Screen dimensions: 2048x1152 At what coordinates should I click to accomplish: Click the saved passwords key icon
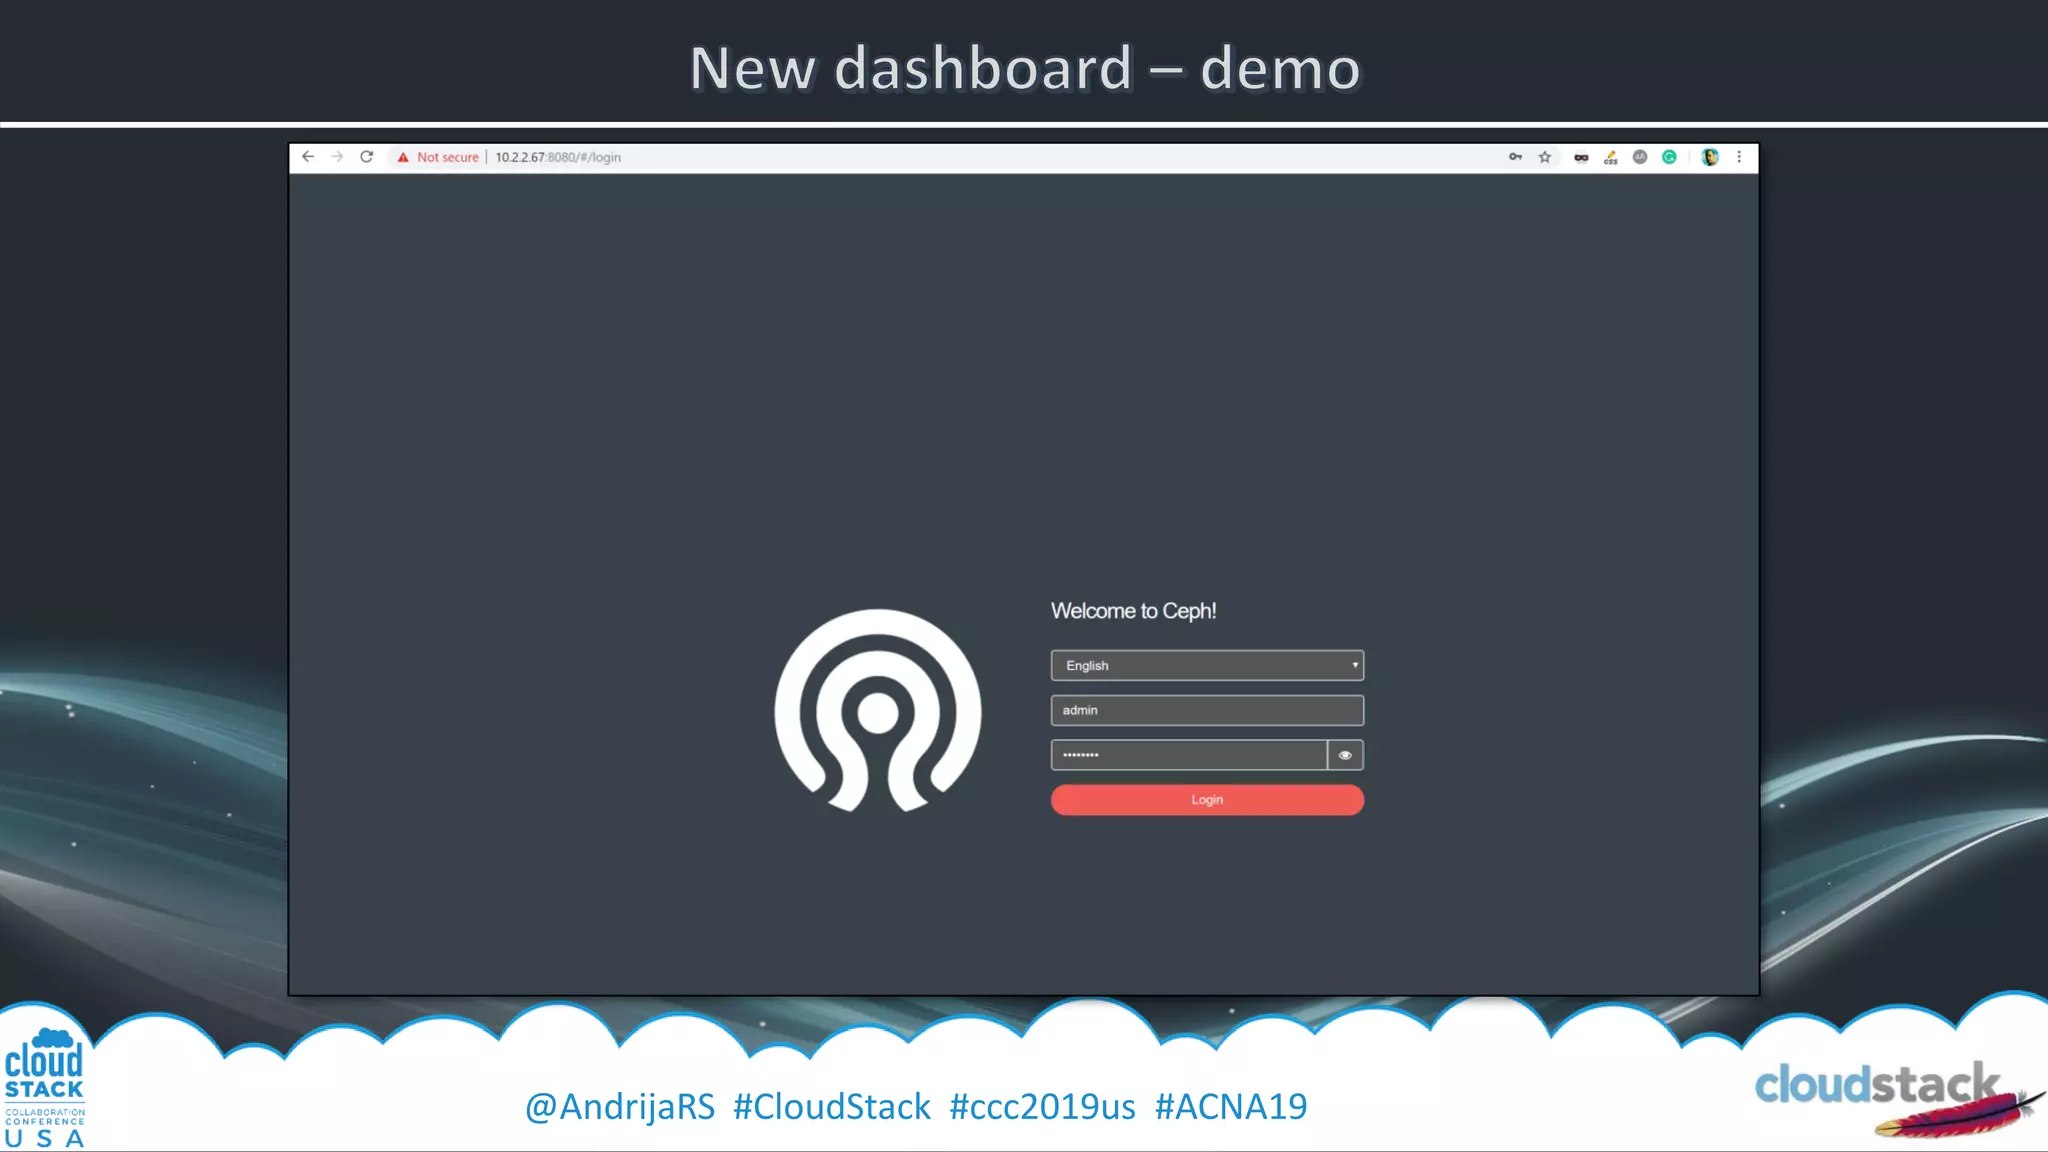[x=1515, y=157]
